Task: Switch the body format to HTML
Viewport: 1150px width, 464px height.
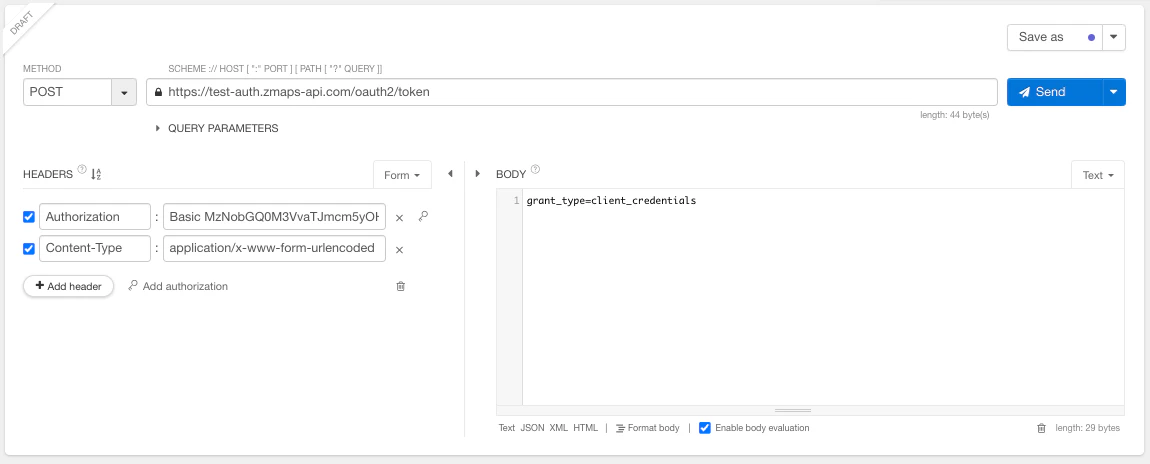Action: (x=585, y=428)
